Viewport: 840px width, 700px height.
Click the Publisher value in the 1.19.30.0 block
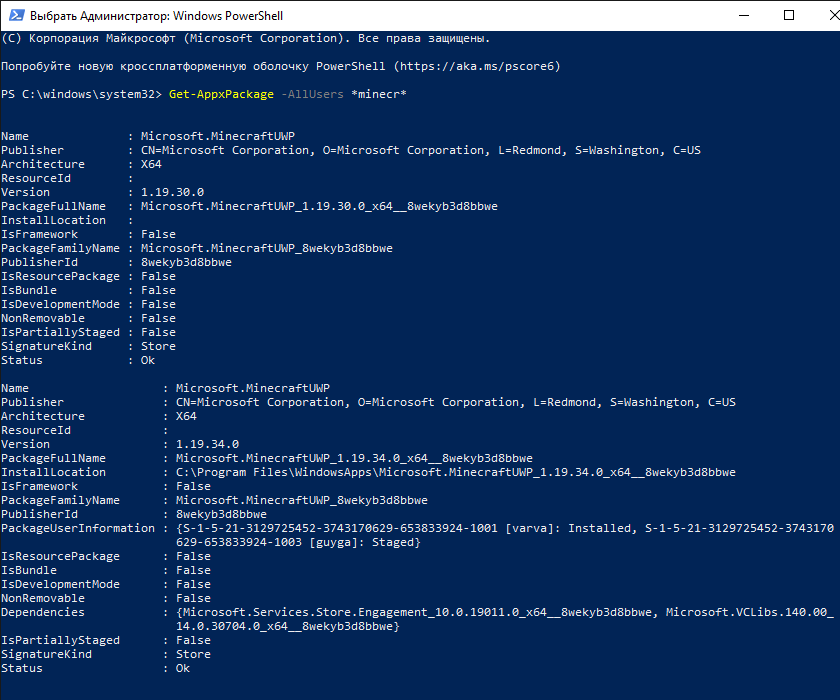[x=421, y=150]
